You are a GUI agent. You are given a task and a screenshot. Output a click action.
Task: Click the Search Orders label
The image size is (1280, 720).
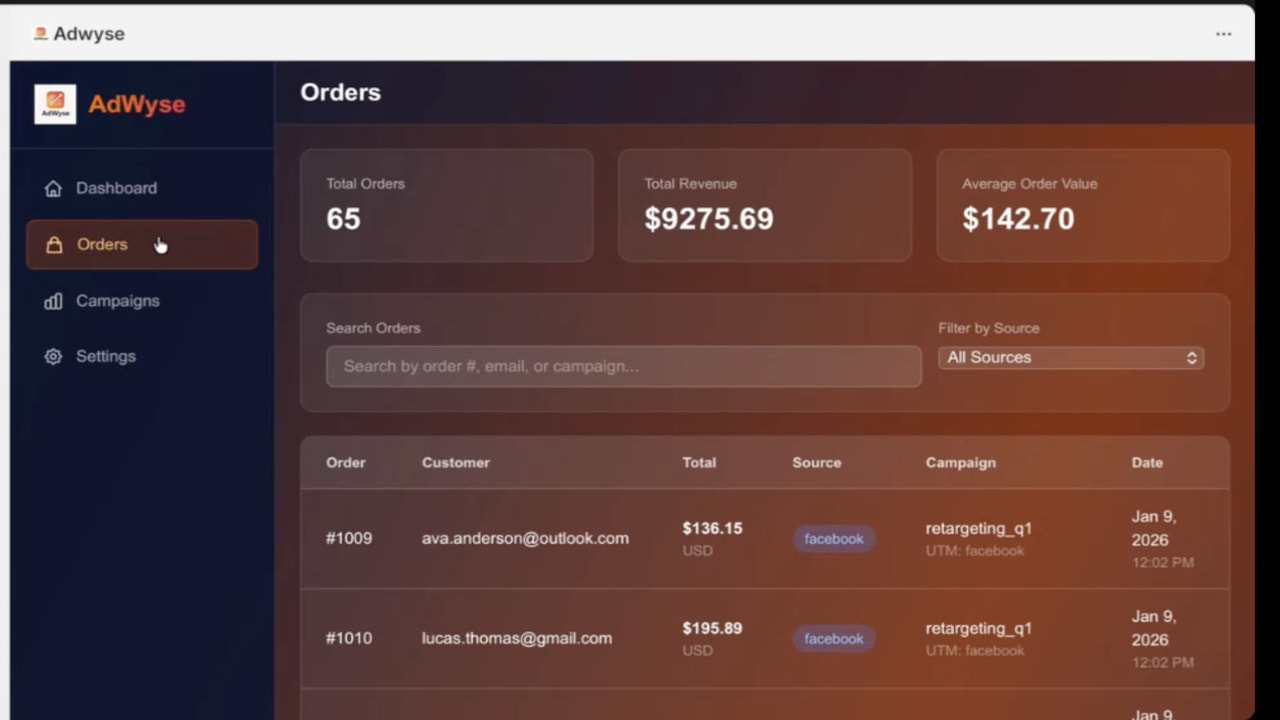(x=373, y=328)
